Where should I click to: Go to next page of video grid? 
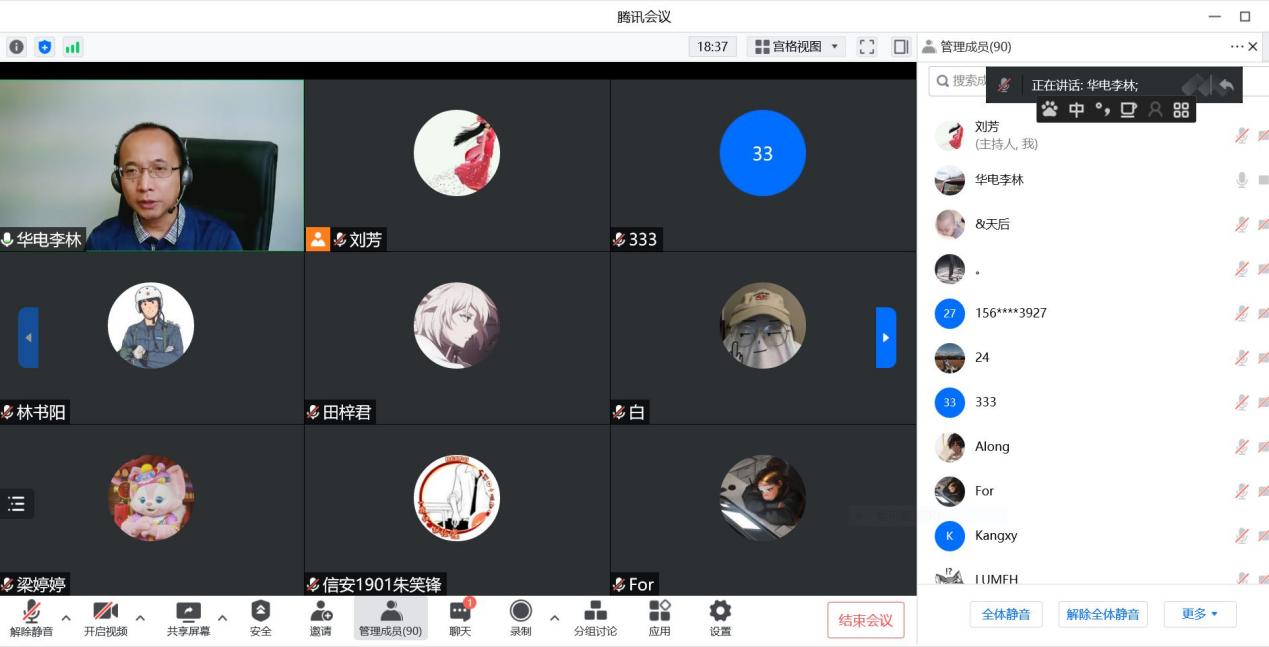coord(885,338)
